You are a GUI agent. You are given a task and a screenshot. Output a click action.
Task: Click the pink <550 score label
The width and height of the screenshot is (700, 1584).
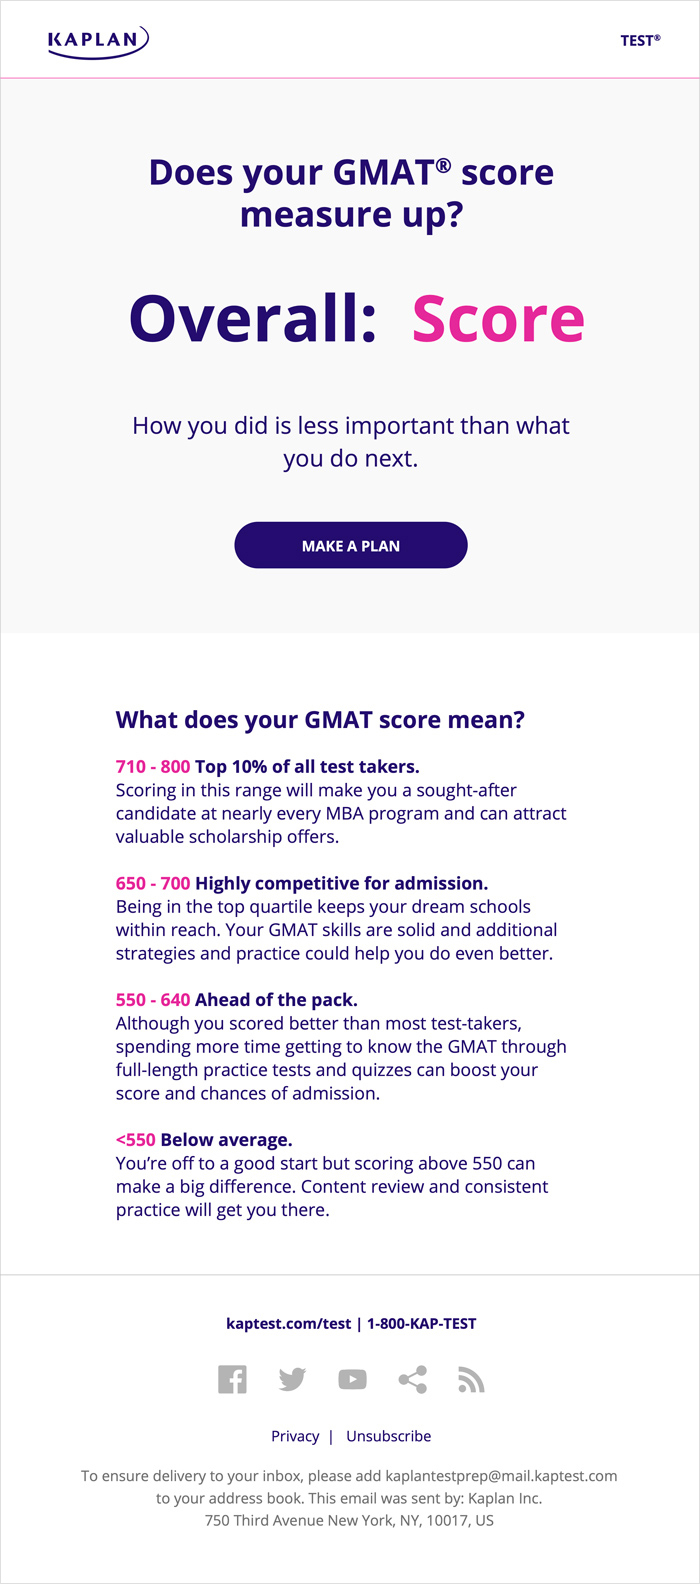(x=136, y=1140)
